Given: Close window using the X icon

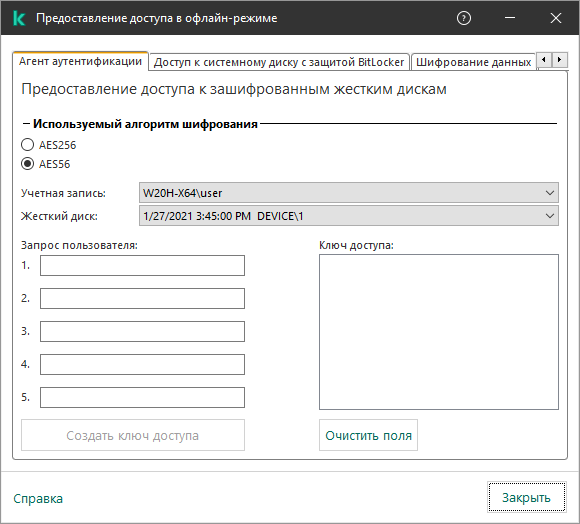Looking at the screenshot, I should point(556,18).
